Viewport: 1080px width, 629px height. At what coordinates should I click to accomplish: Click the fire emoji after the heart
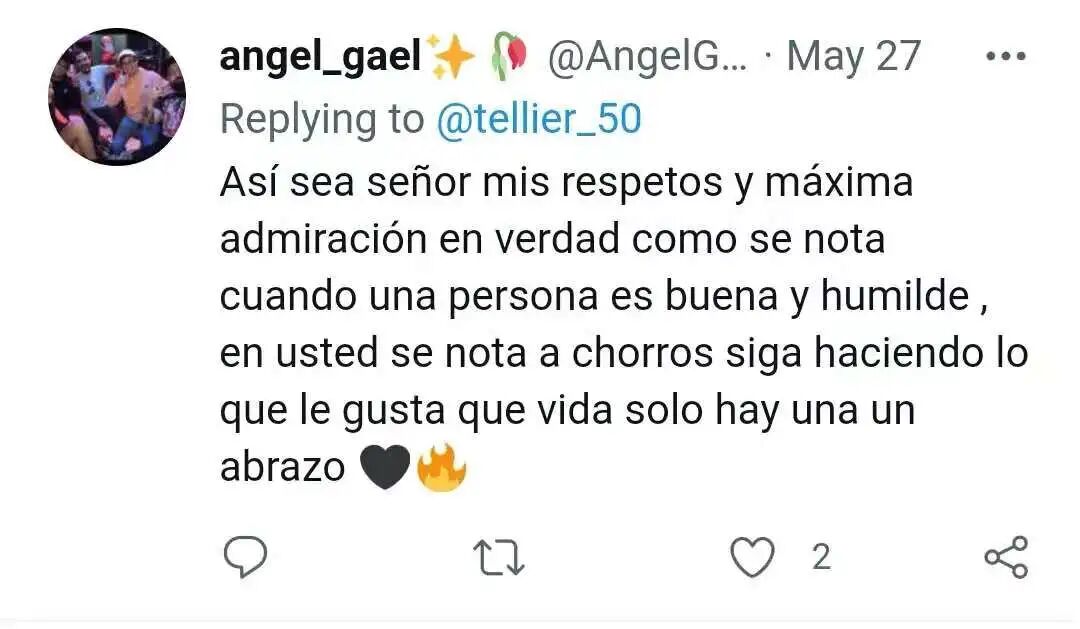442,467
